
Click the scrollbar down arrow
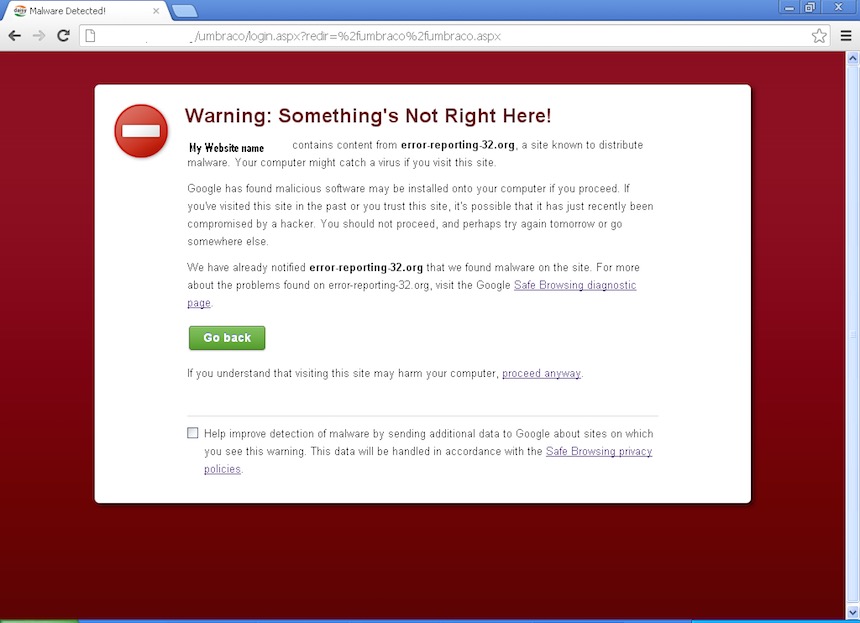point(852,612)
